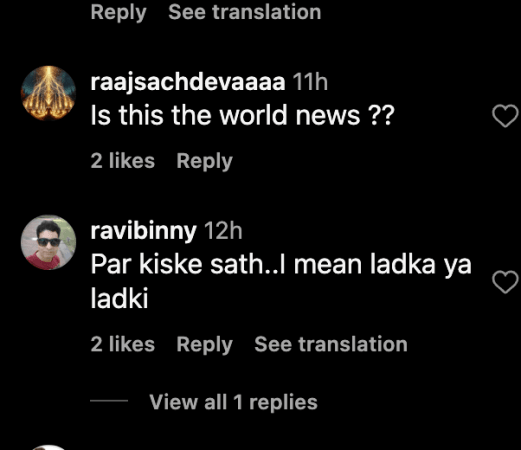Open raajsachdevaaaa's profile picture
This screenshot has height=450, width=521.
pos(48,93)
